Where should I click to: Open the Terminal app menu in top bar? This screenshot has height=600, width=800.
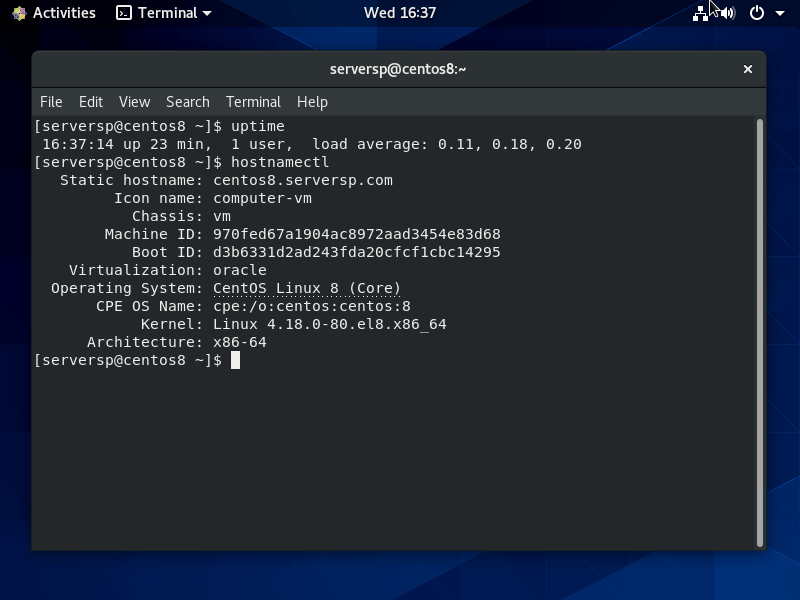click(x=163, y=13)
